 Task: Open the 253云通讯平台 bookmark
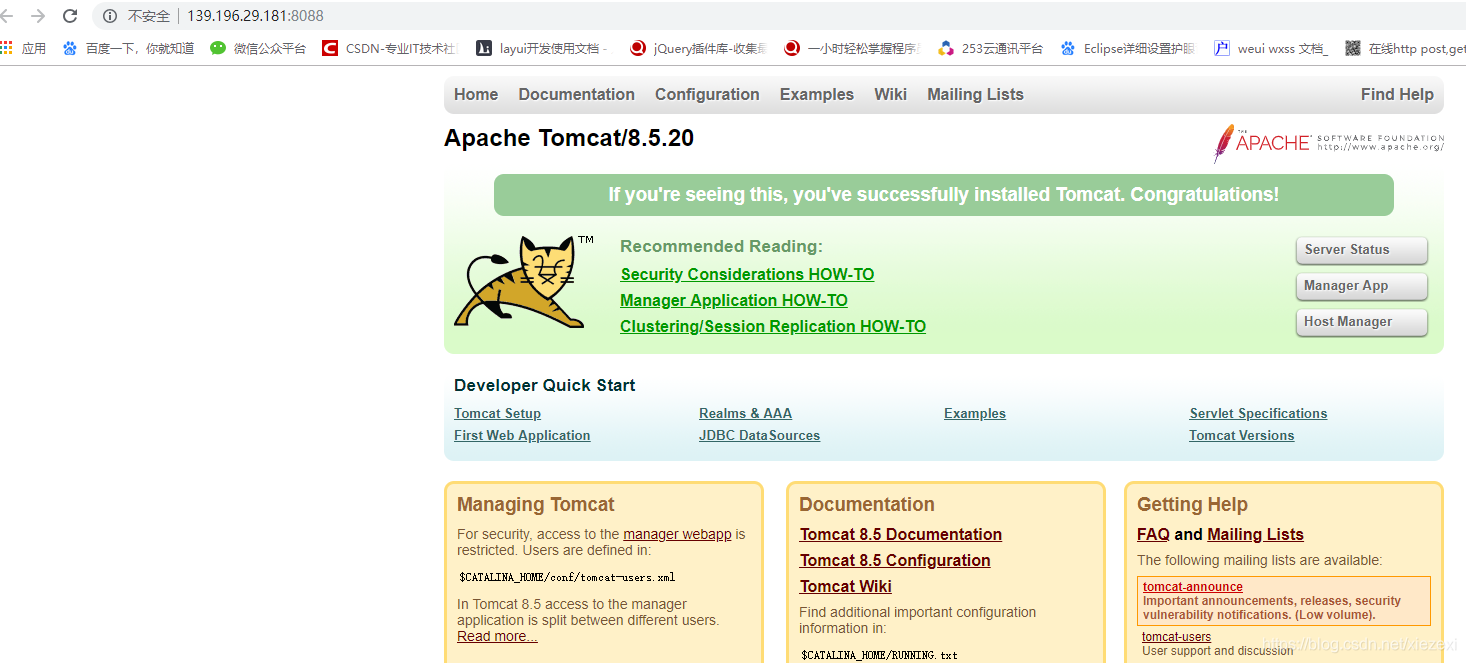click(x=991, y=48)
